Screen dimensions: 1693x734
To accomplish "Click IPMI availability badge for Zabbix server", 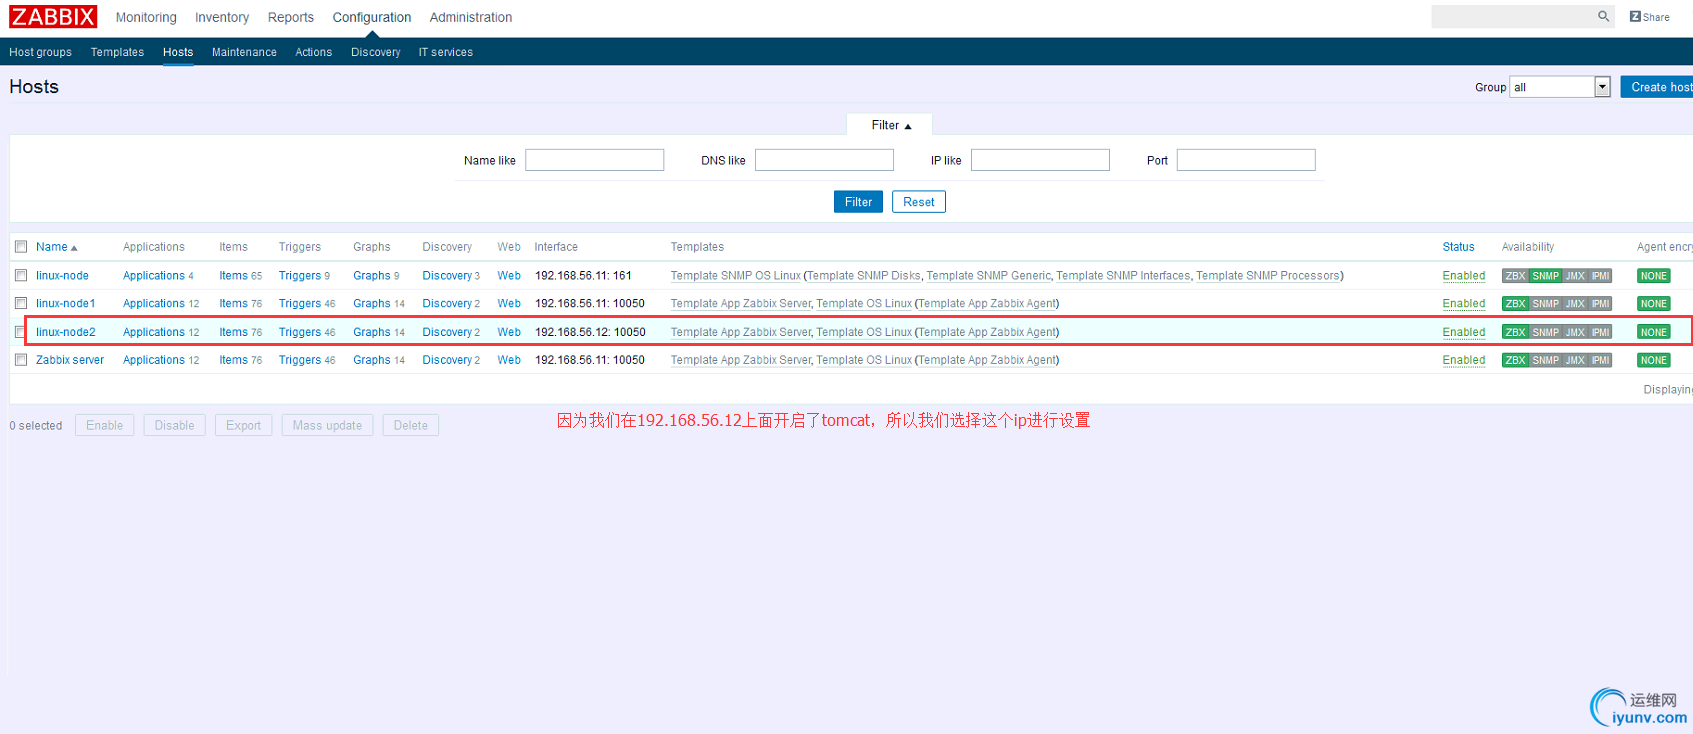I will click(x=1600, y=360).
